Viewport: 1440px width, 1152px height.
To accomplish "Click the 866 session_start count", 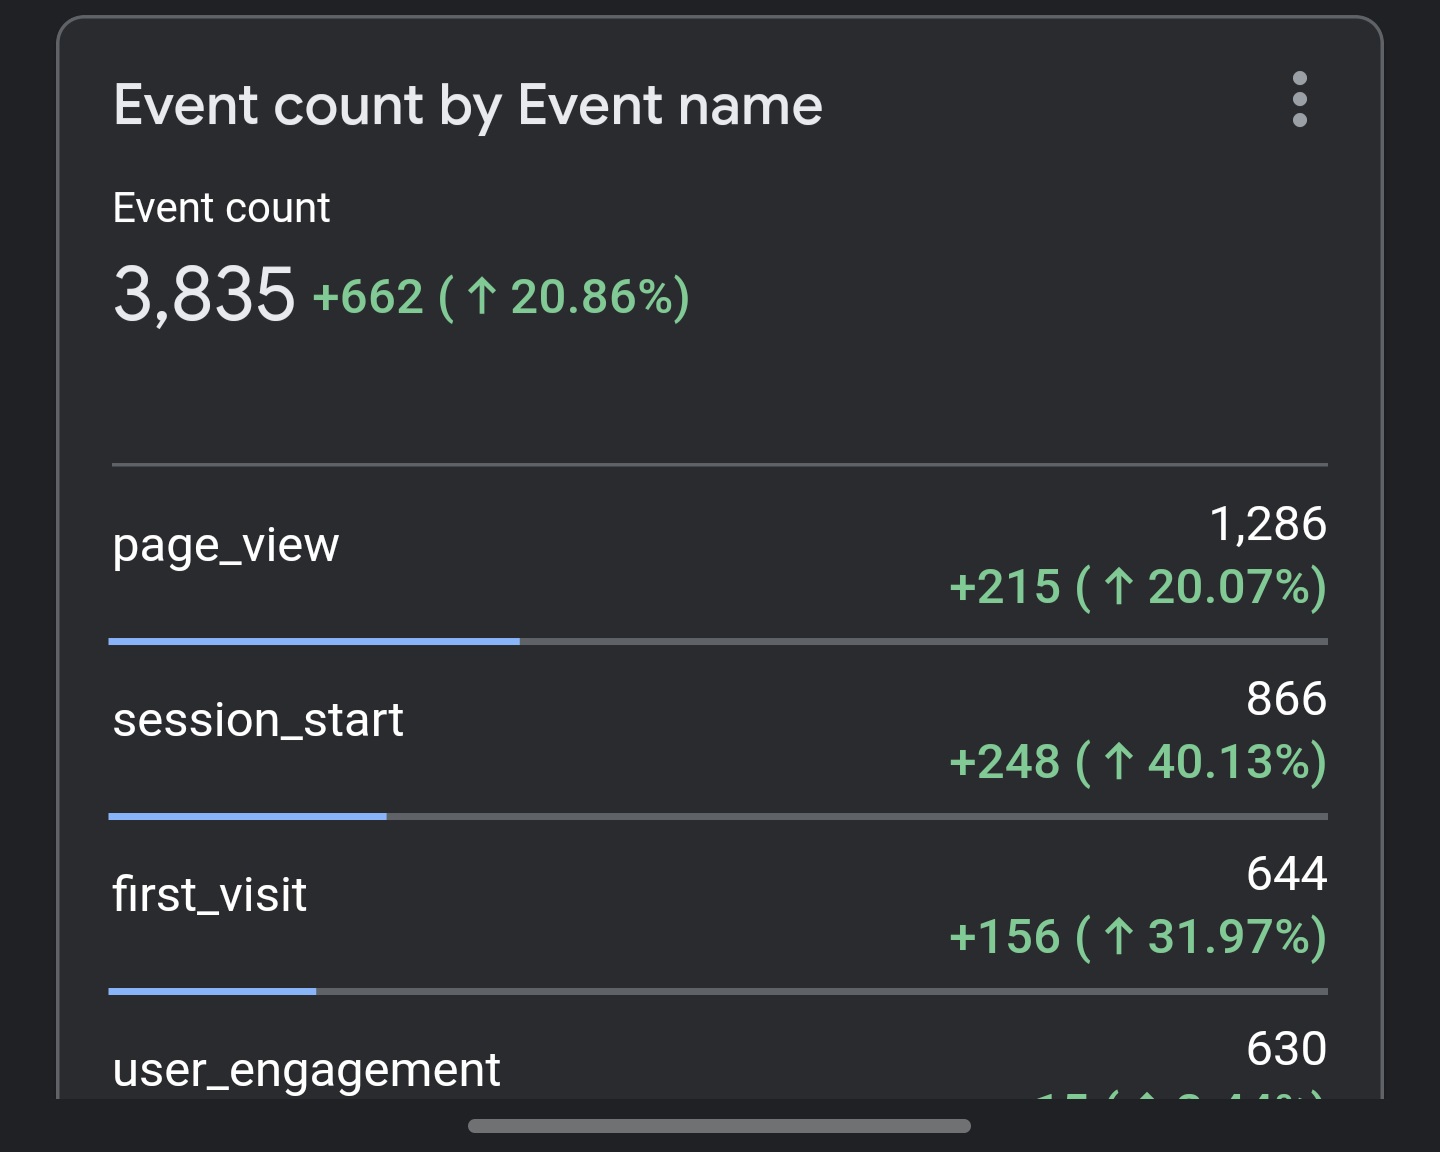I will click(x=1286, y=699).
